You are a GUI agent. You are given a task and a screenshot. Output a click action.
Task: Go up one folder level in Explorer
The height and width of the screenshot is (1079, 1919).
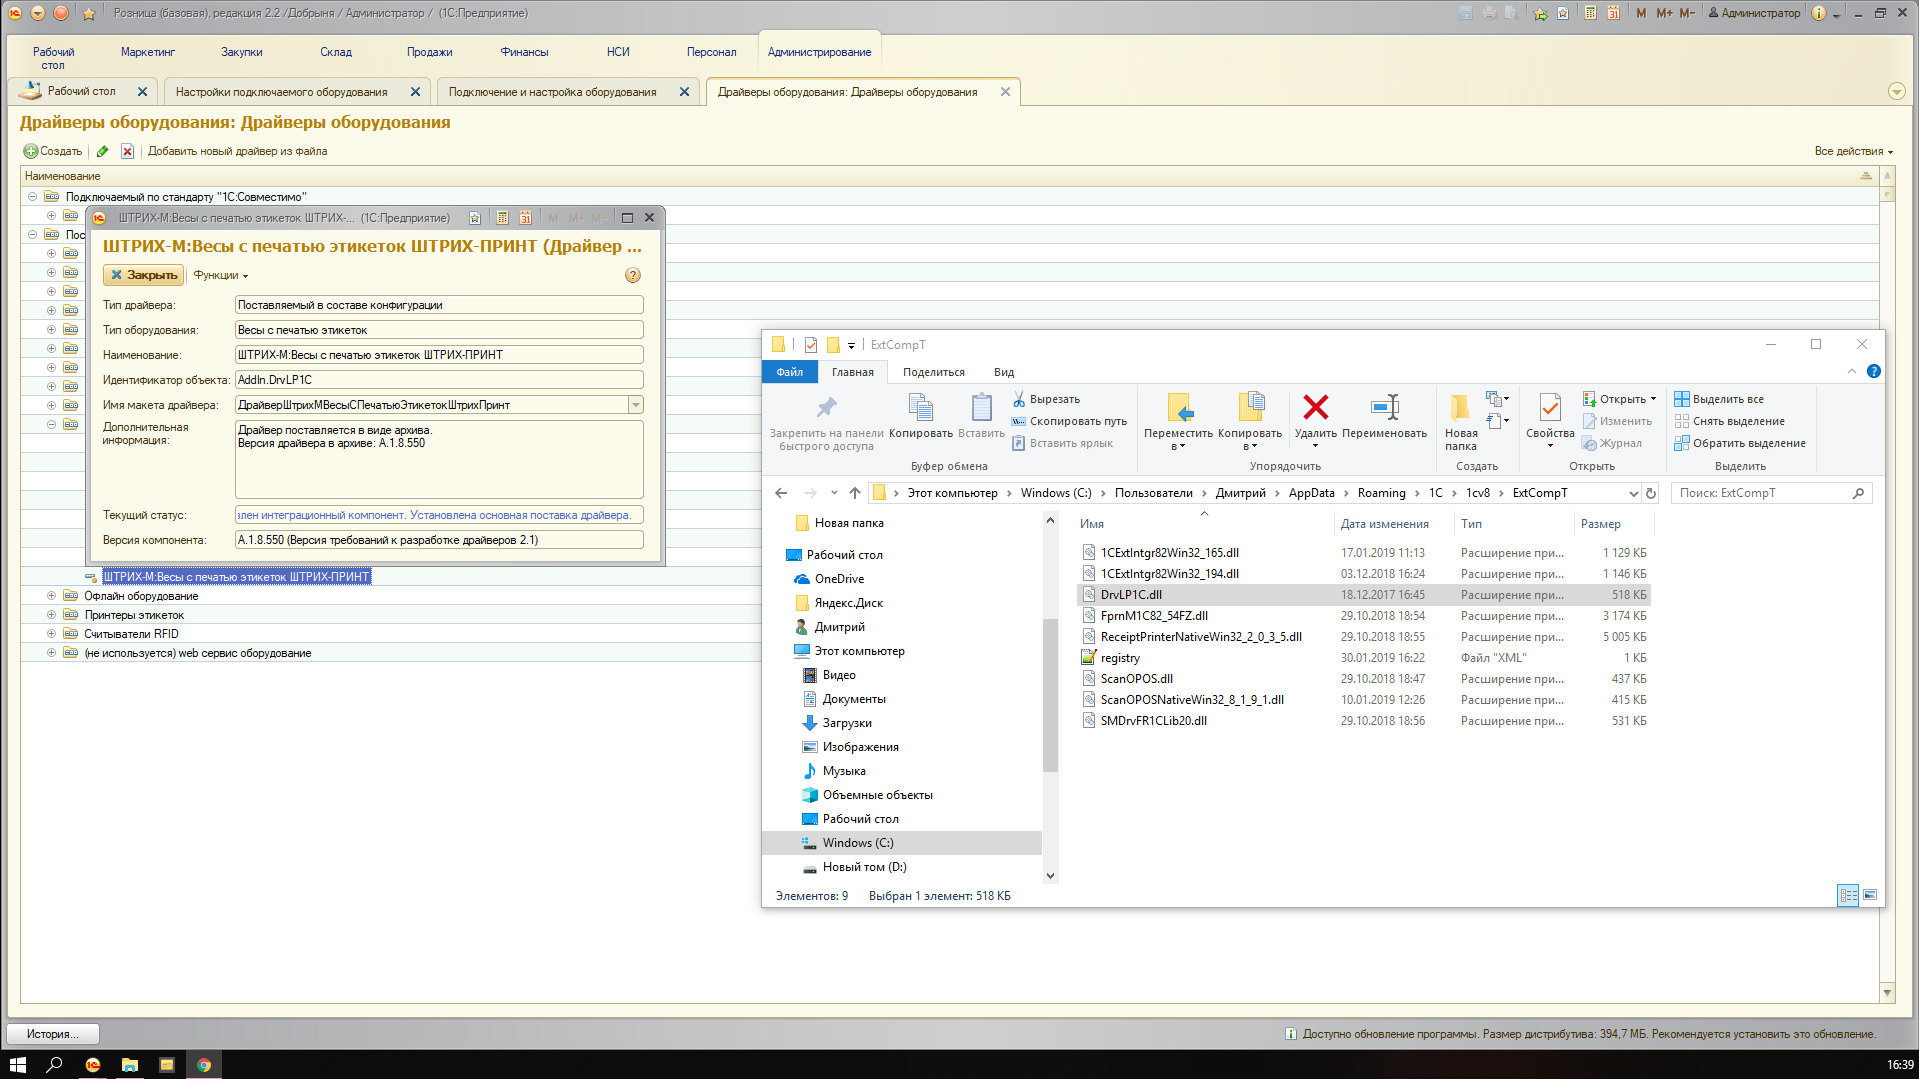855,493
